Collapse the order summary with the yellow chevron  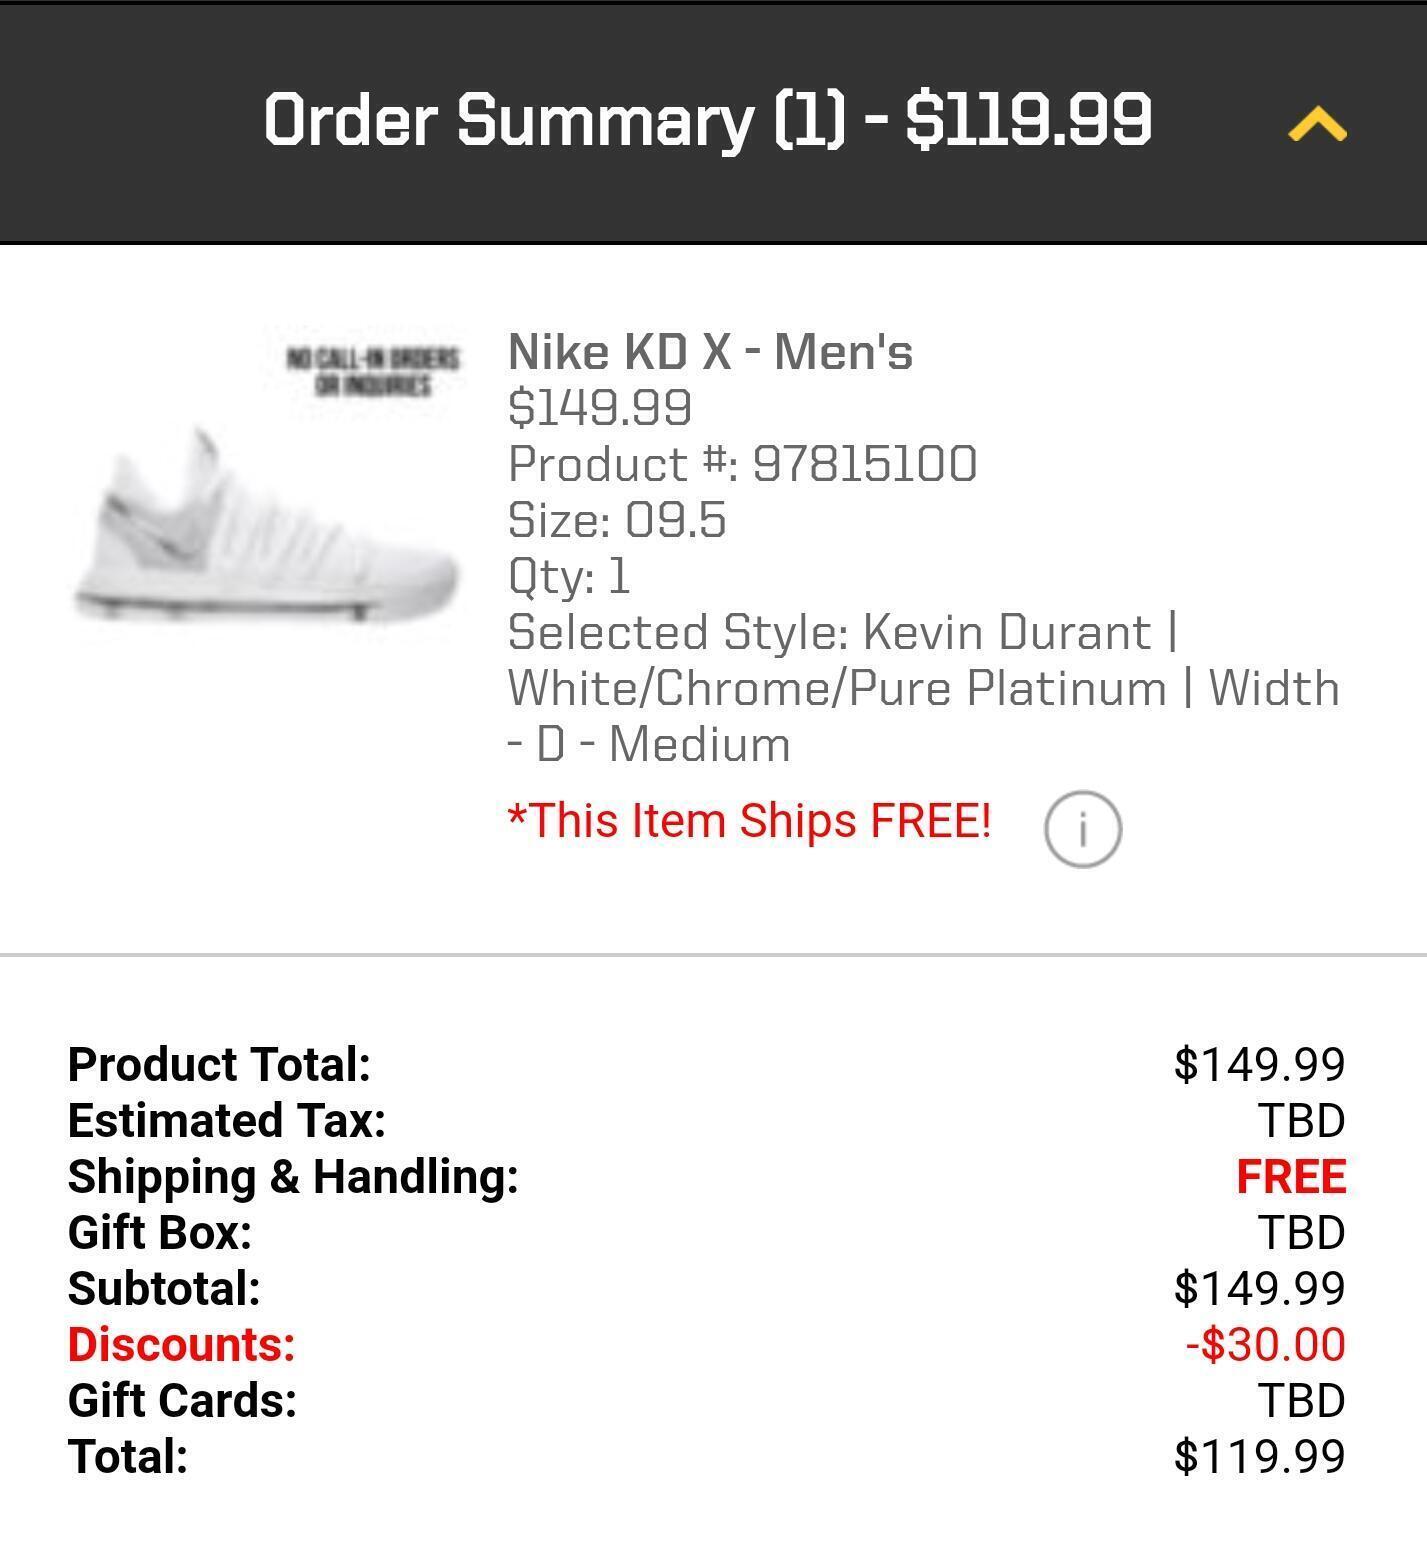click(x=1317, y=124)
